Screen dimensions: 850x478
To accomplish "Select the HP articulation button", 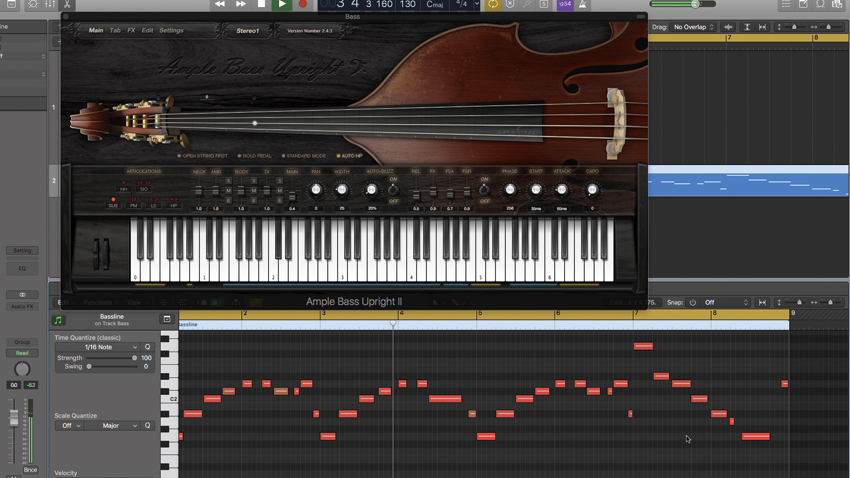I will click(x=173, y=203).
